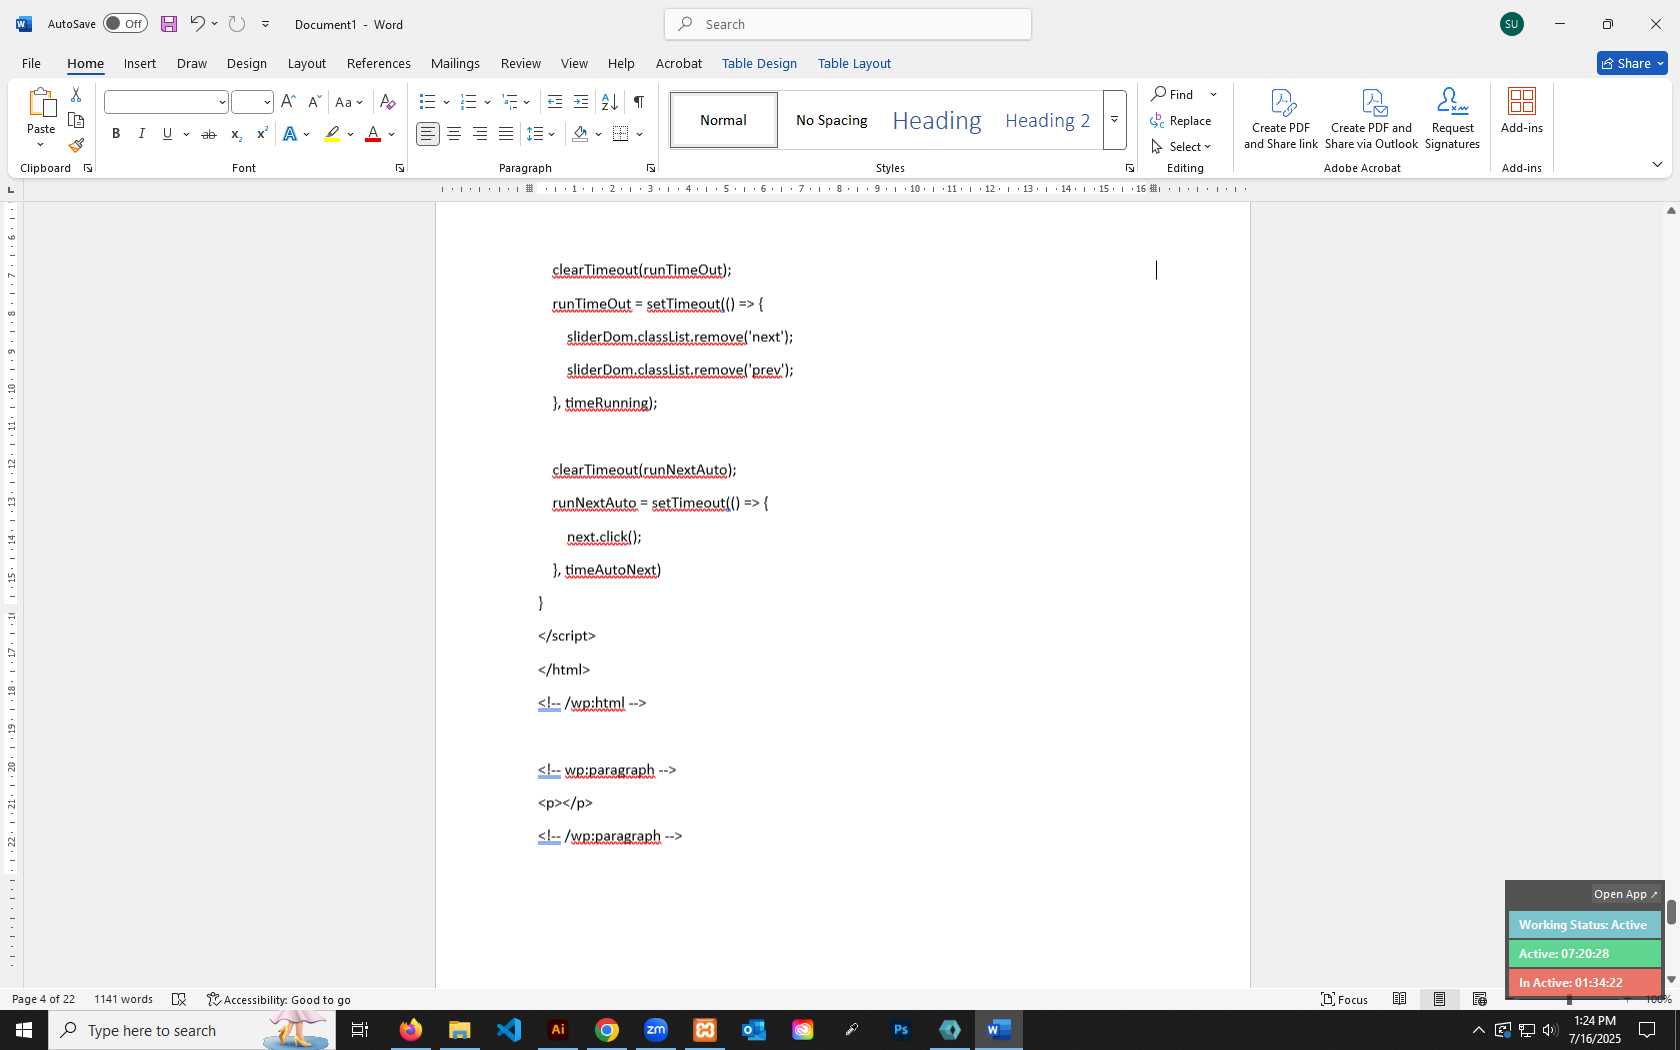Toggle Bold formatting
Screen dimensions: 1680x1050
click(116, 134)
